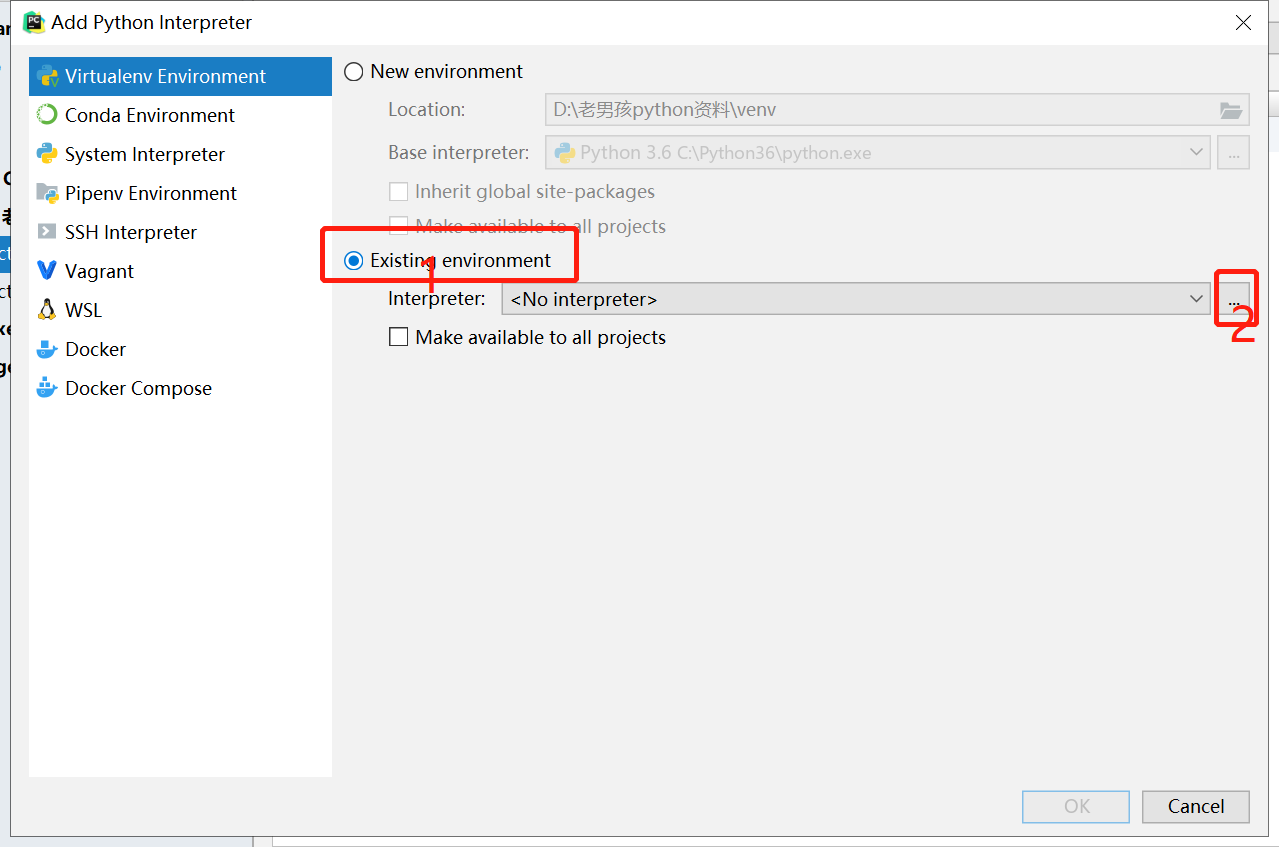Choose Docker Compose interpreter type
Viewport: 1279px width, 847px height.
[180, 388]
